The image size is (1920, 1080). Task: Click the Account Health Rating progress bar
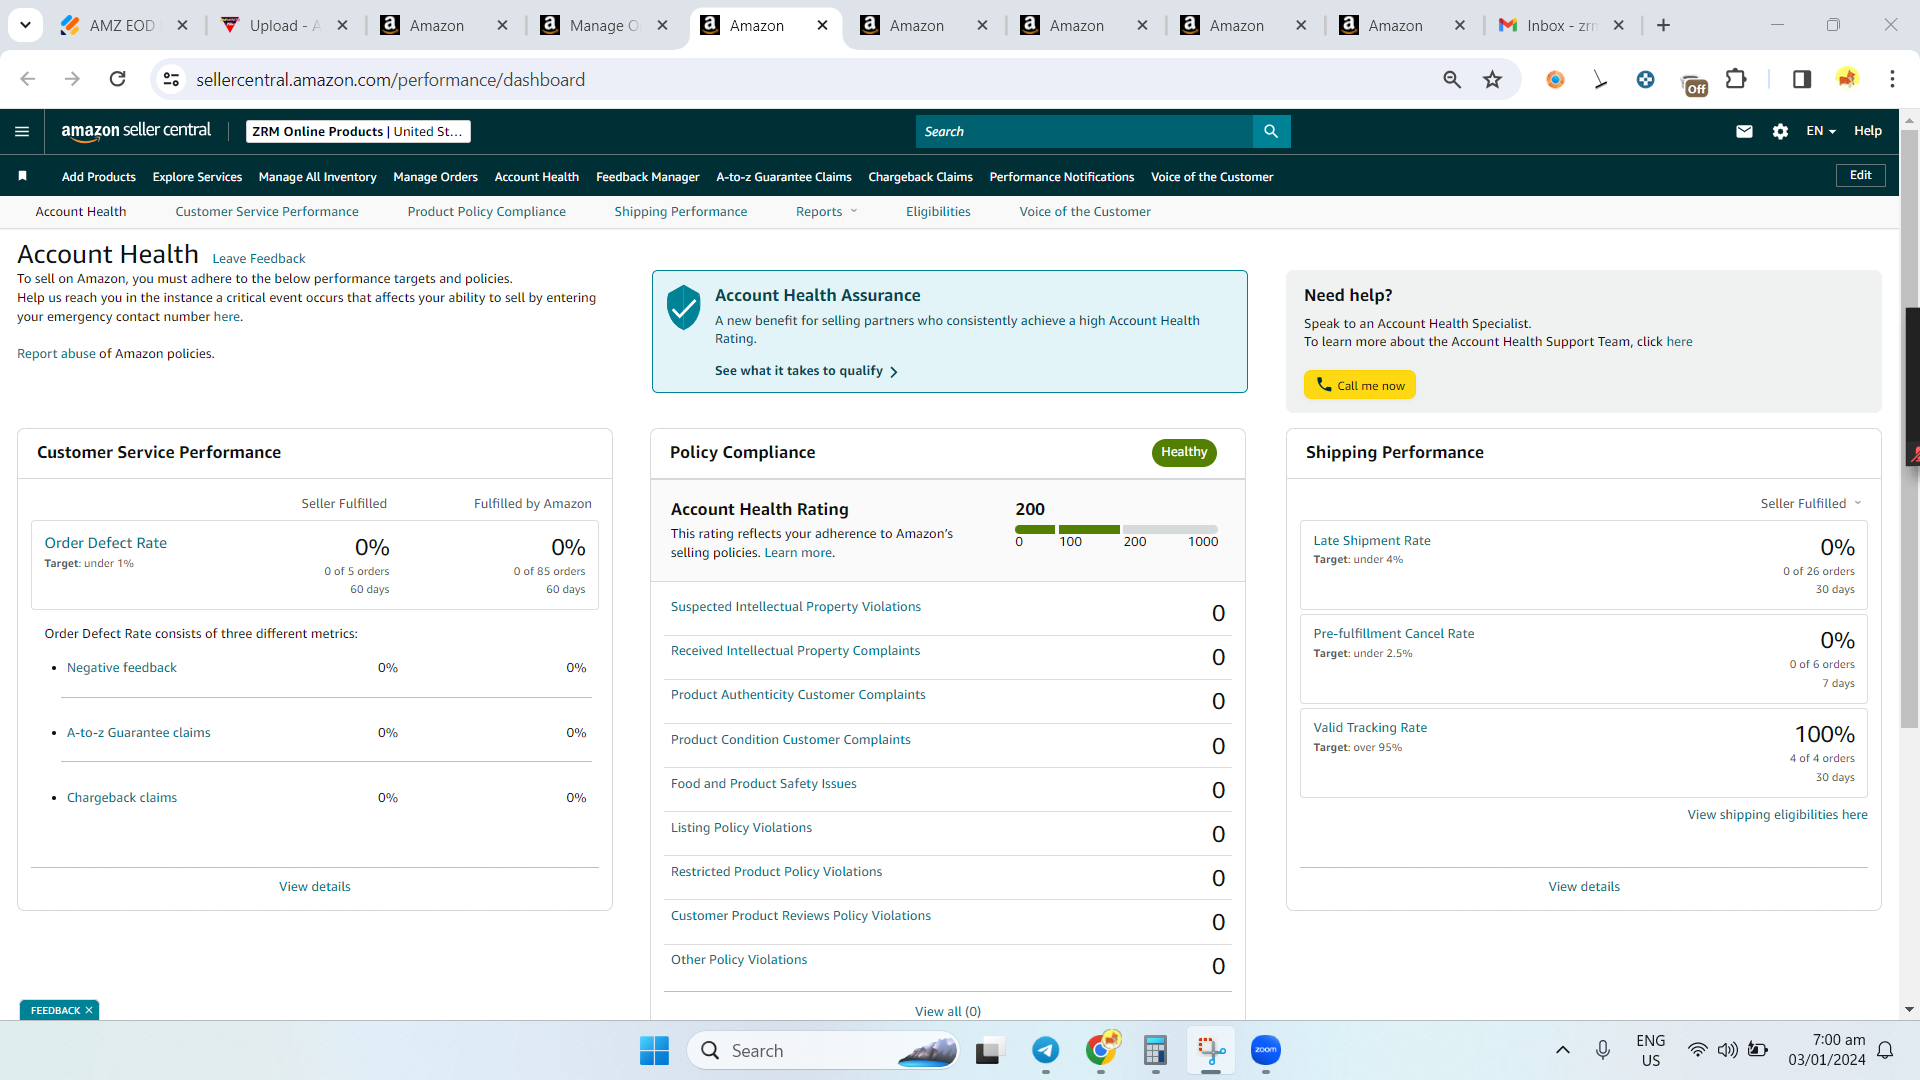click(1116, 529)
